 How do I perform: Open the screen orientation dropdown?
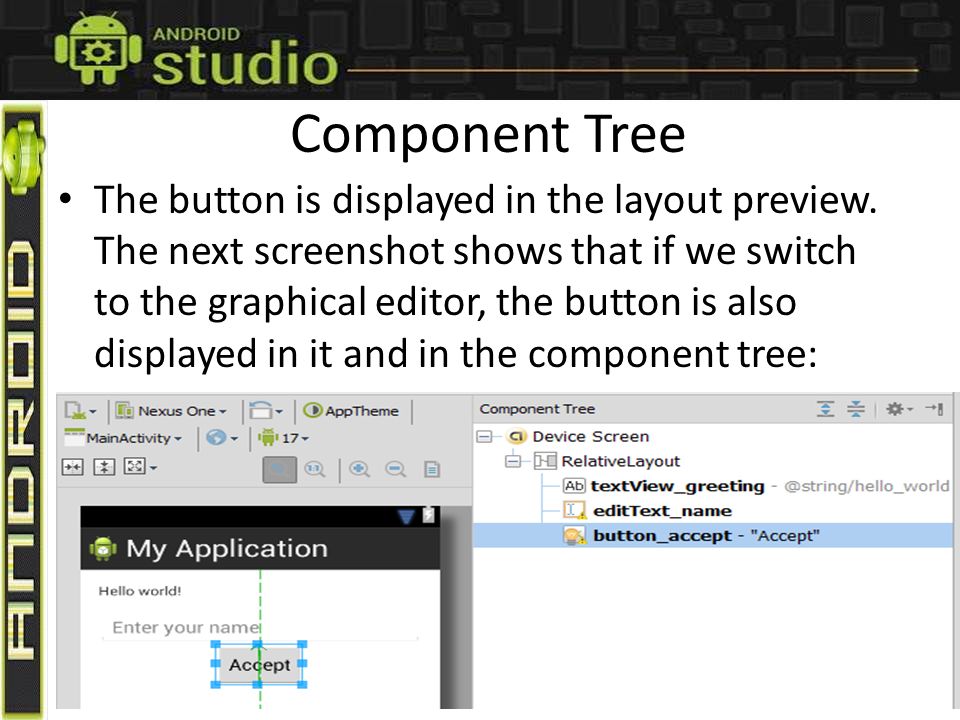(266, 411)
